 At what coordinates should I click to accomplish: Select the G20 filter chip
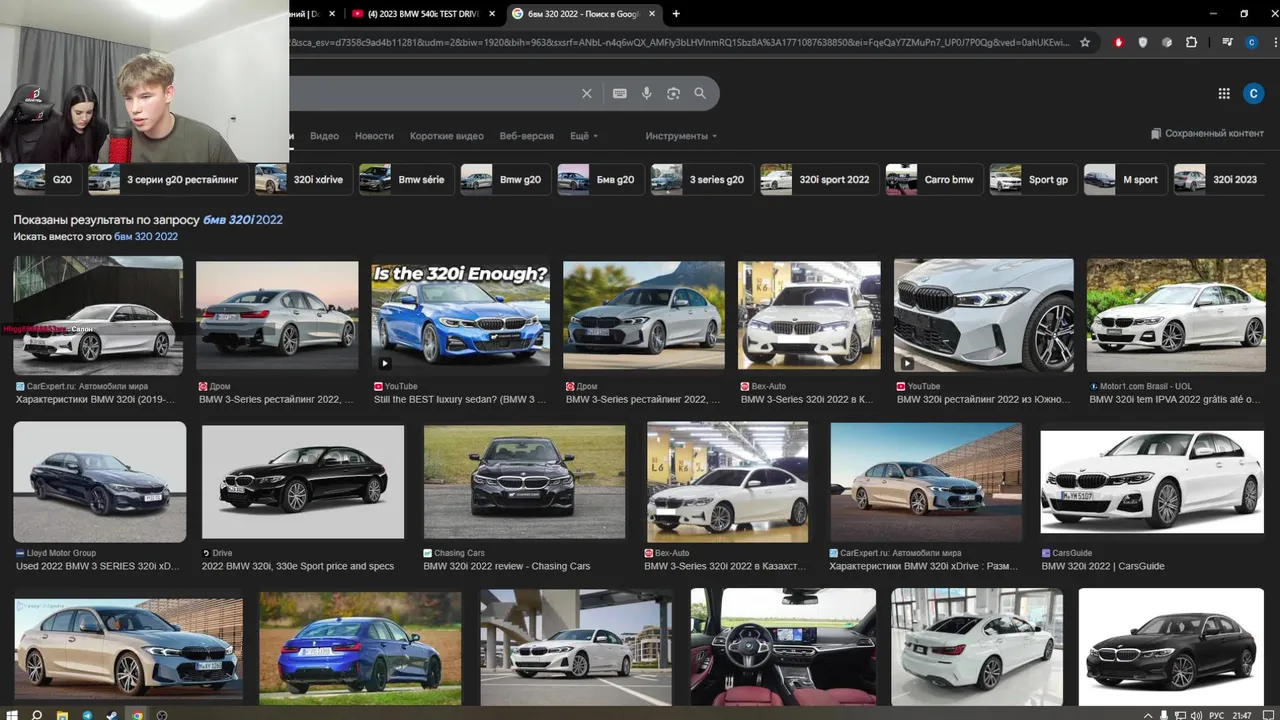click(x=46, y=180)
